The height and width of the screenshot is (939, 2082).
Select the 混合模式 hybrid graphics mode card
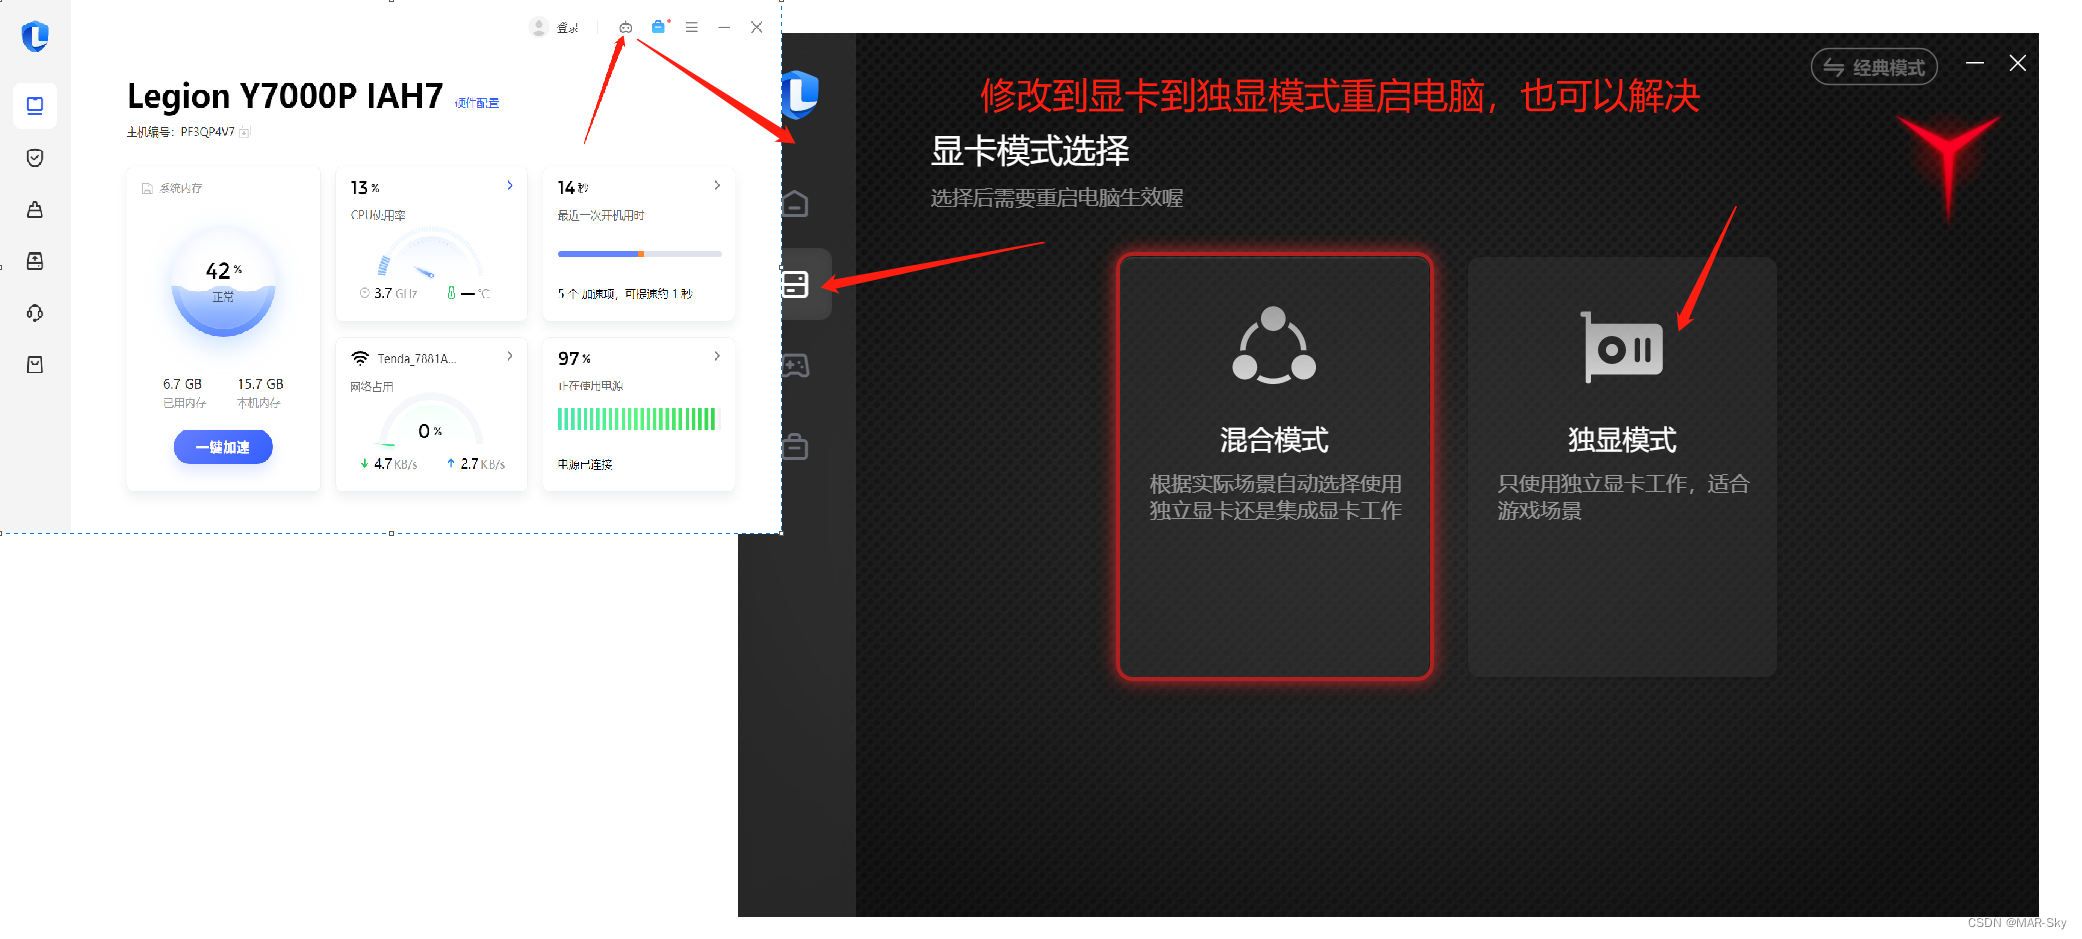click(1275, 467)
